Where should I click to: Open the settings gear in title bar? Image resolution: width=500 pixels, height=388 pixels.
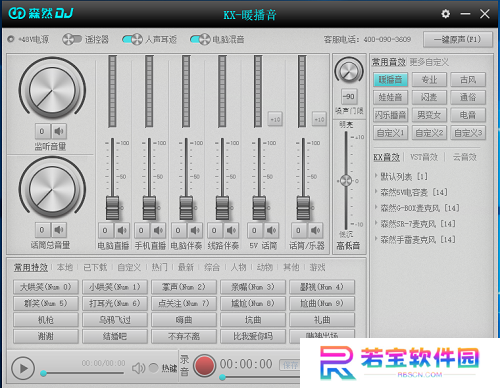445,14
